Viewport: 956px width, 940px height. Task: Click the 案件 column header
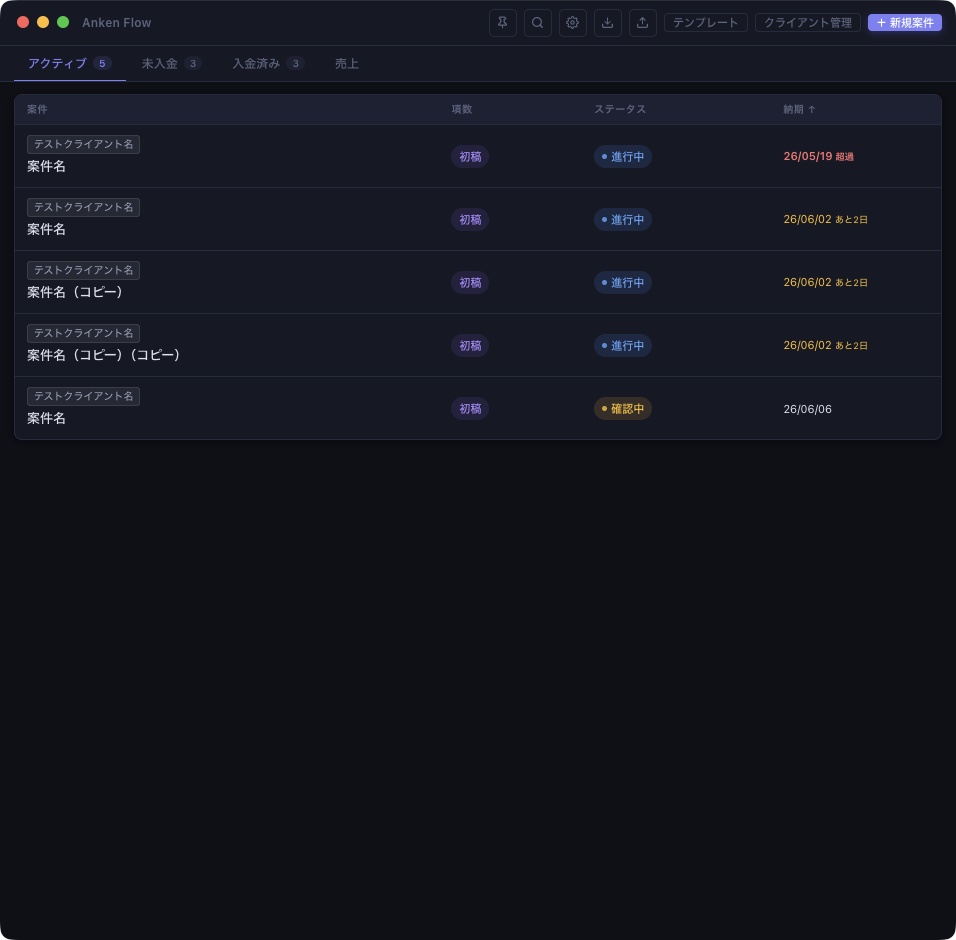pos(37,109)
